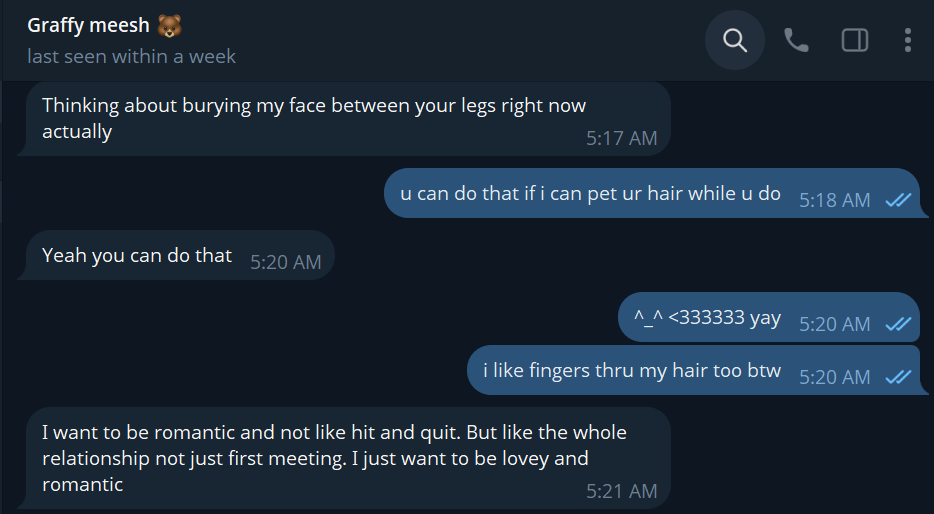Screen dimensions: 934x514
Task: Open the three-dot more options menu
Action: [907, 41]
